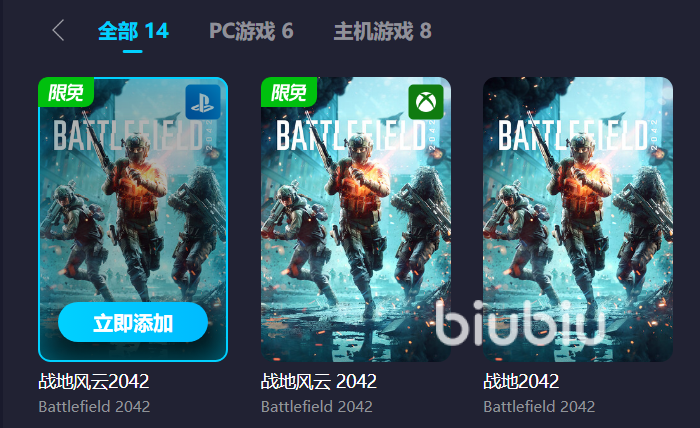Click 限免 tag on Xbox card
The width and height of the screenshot is (700, 428).
(289, 92)
